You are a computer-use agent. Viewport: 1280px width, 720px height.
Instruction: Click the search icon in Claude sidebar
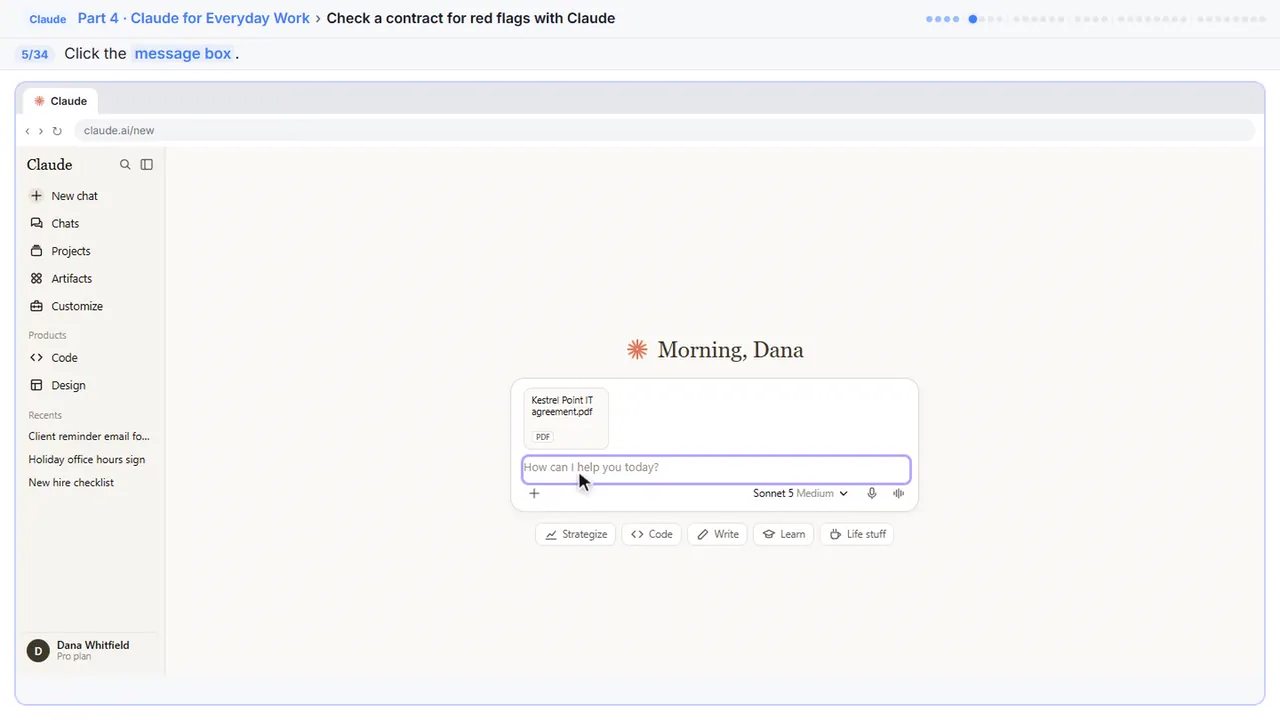coord(125,165)
